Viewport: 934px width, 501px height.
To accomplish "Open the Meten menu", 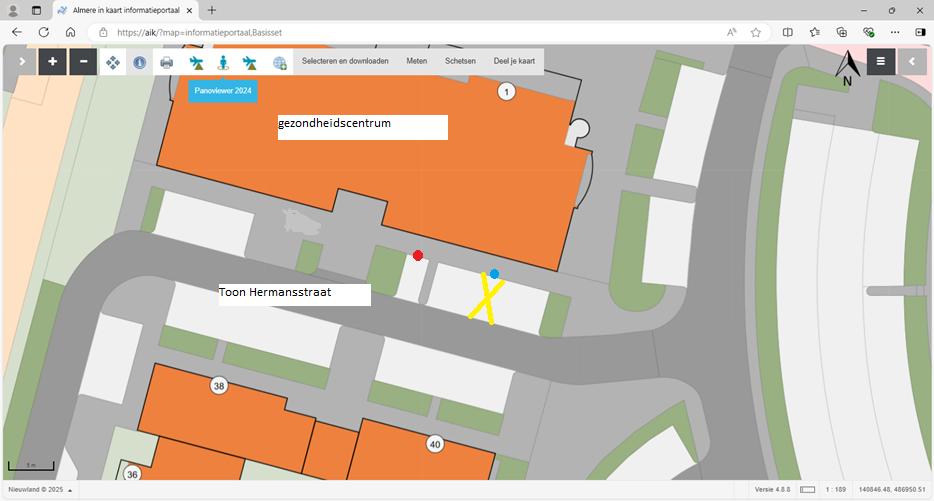I will [416, 62].
